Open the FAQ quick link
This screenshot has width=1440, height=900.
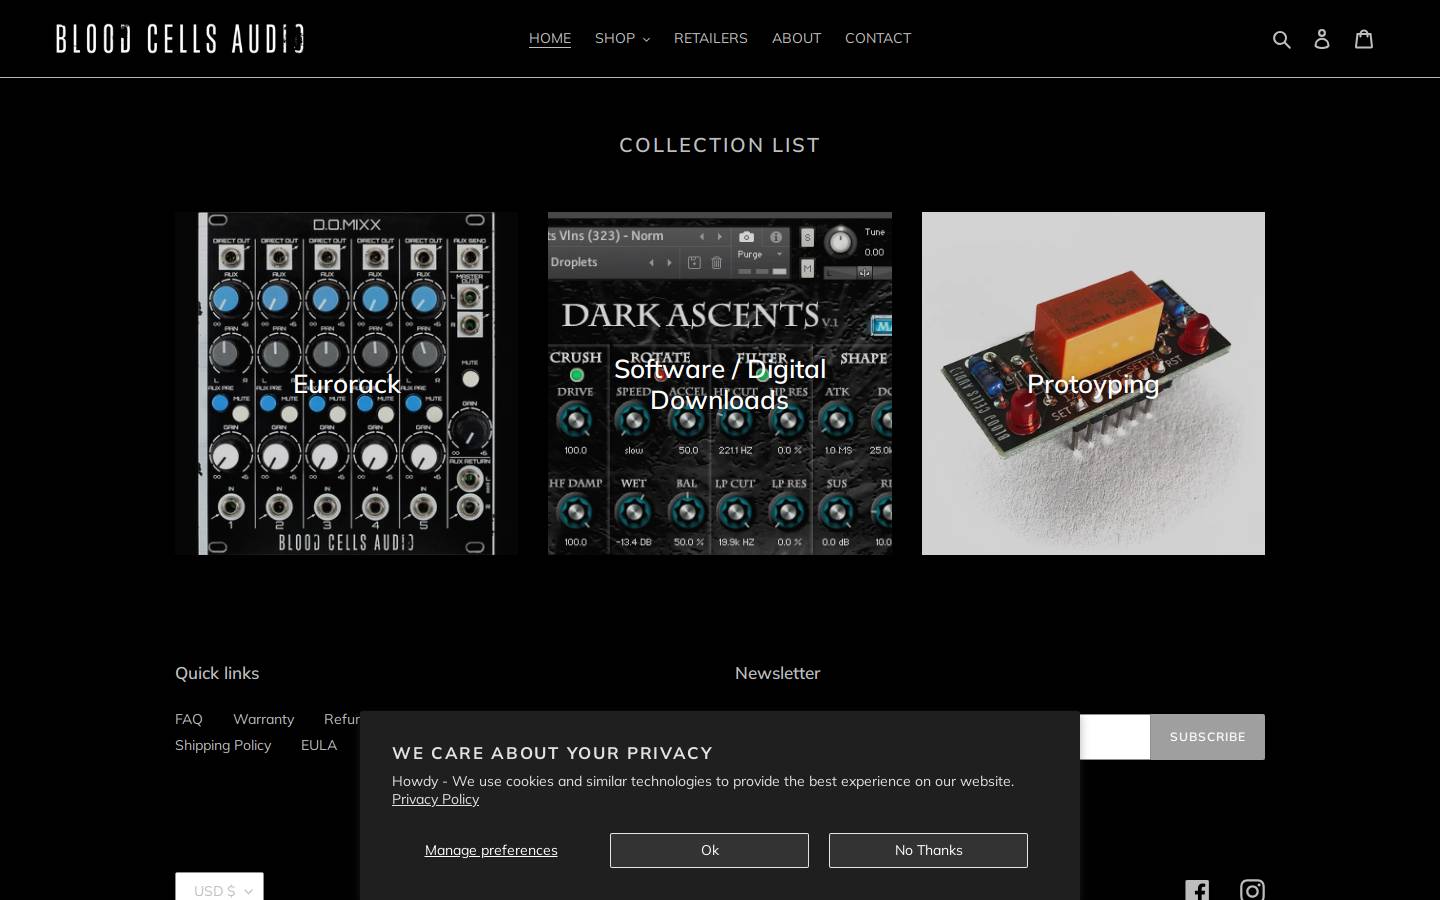189,719
